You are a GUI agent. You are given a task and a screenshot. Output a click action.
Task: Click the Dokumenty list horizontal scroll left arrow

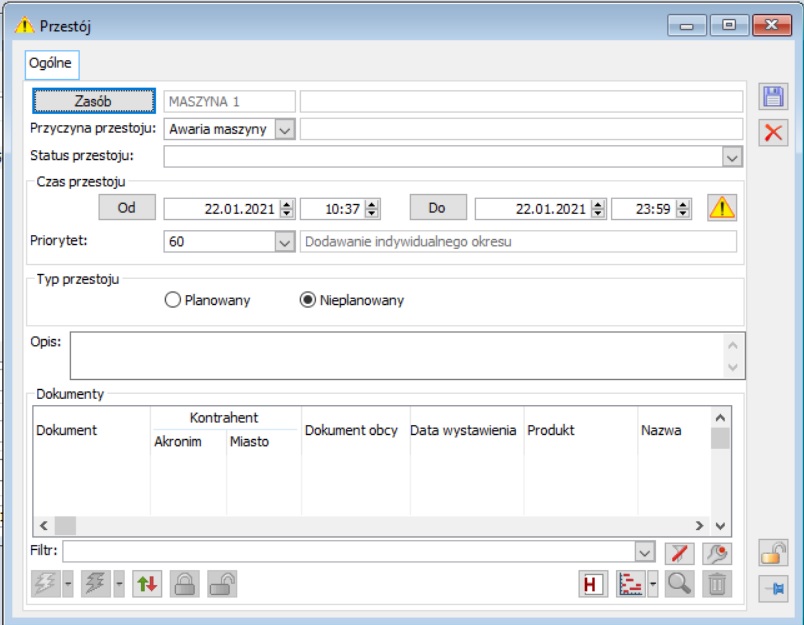44,526
